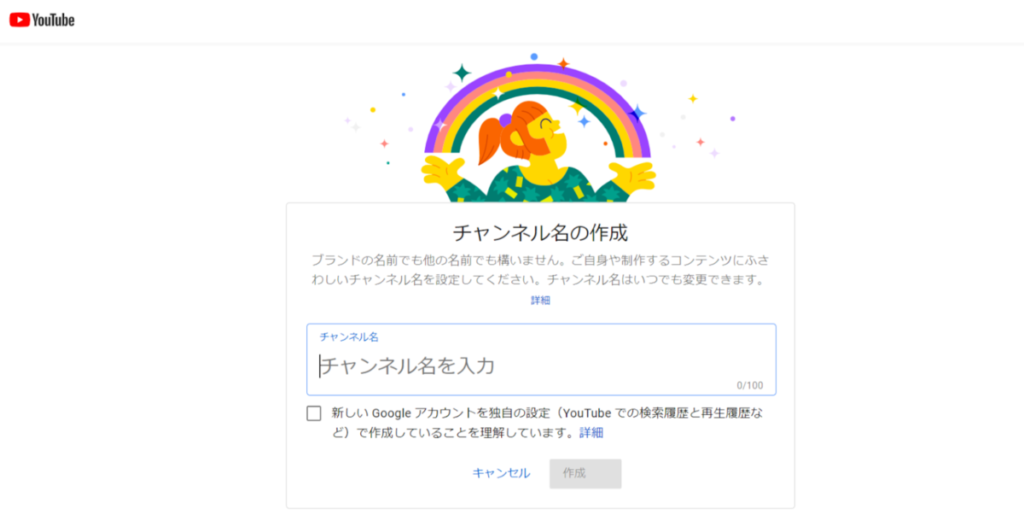The width and height of the screenshot is (1024, 515).
Task: Open the 詳細 link beside the checkbox text
Action: [592, 433]
